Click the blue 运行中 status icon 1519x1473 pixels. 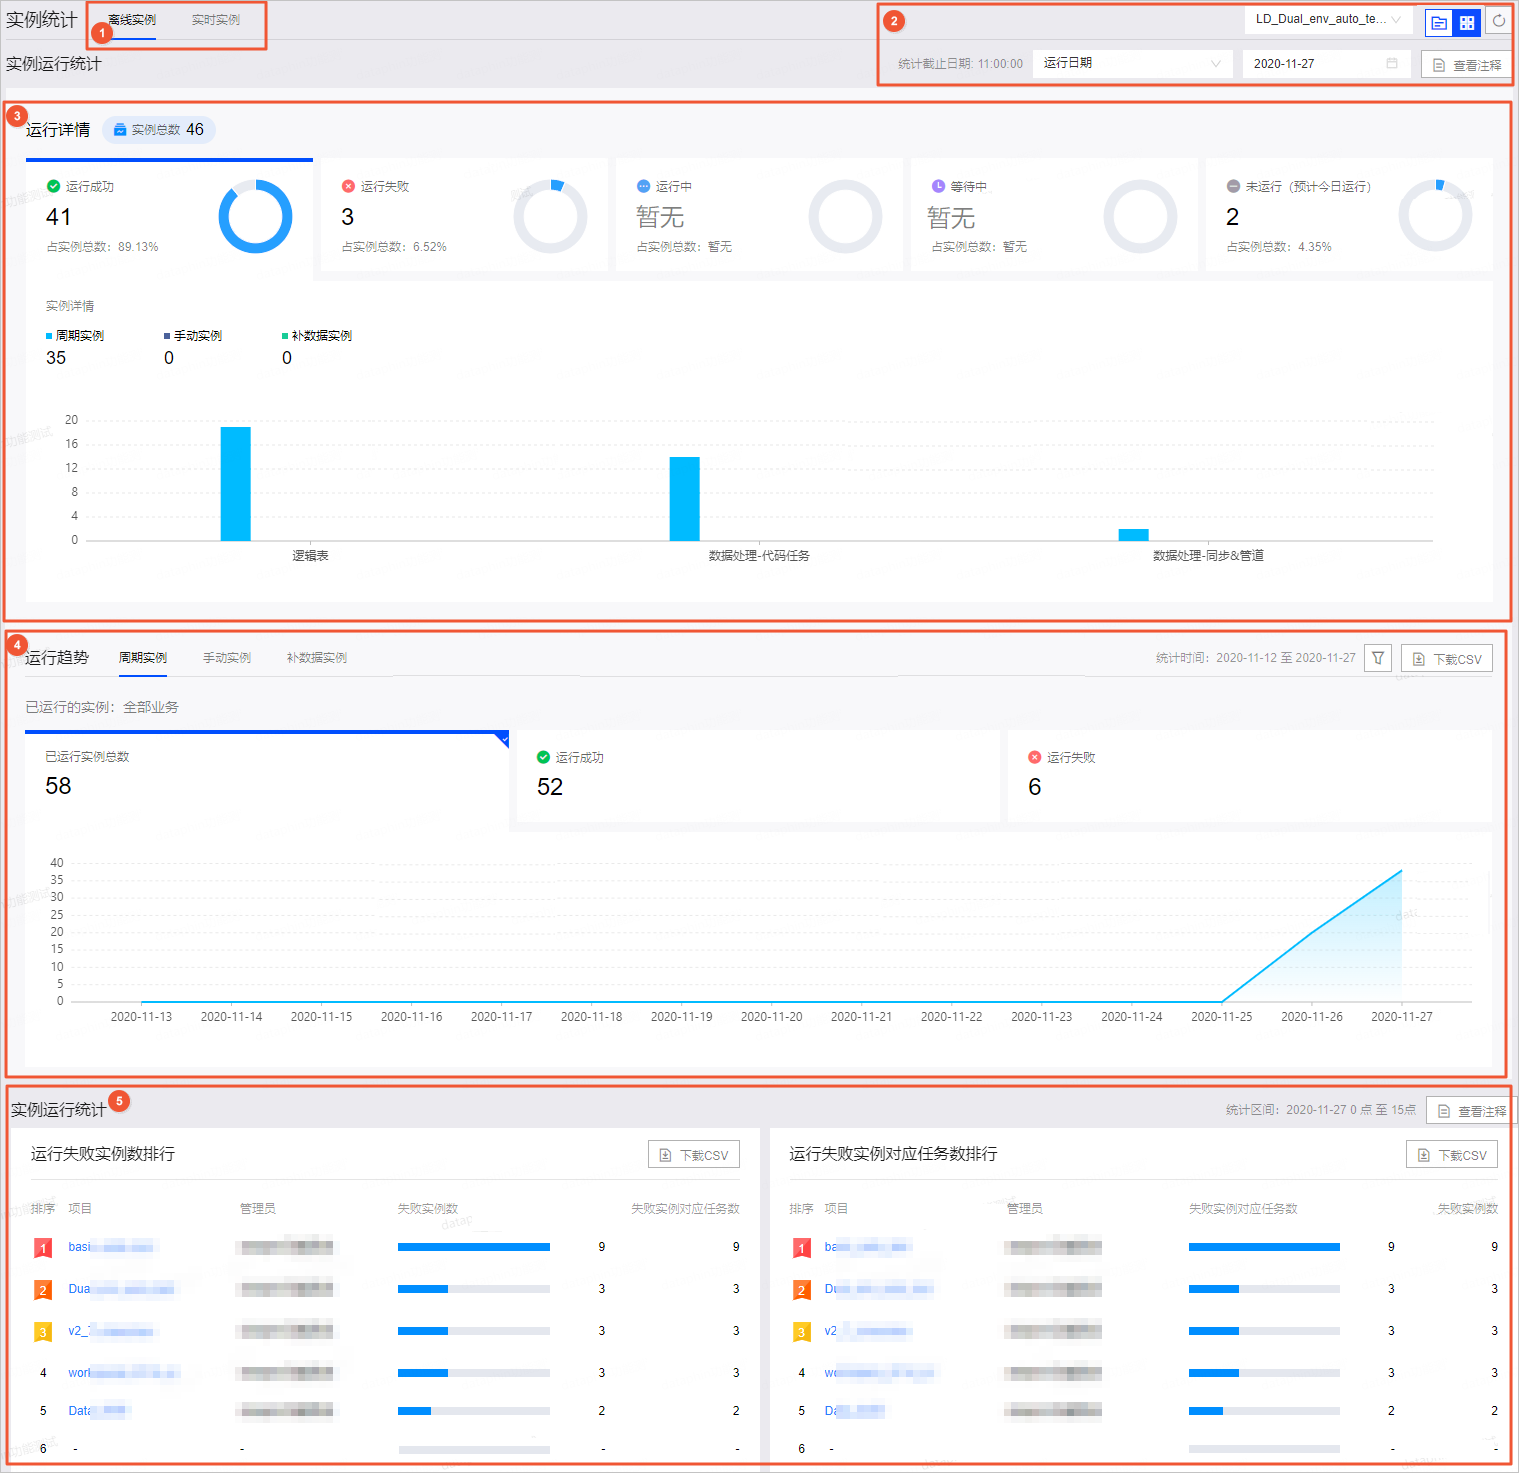pyautogui.click(x=643, y=186)
